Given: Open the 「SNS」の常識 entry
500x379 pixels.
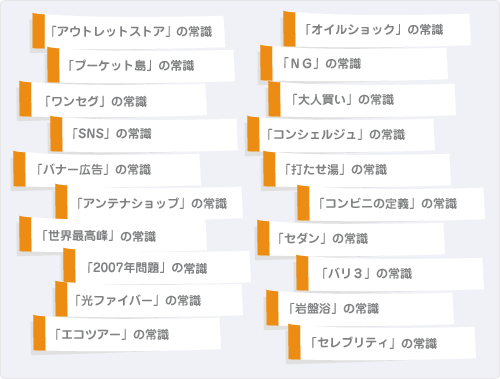Looking at the screenshot, I should pos(144,134).
